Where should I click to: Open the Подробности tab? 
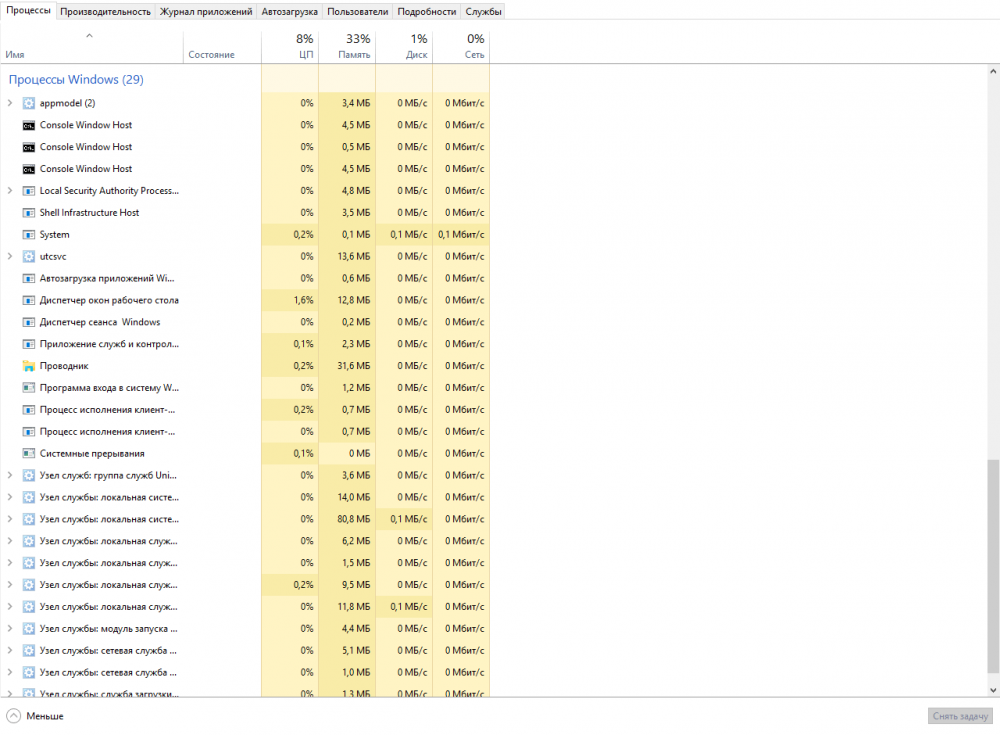(427, 11)
